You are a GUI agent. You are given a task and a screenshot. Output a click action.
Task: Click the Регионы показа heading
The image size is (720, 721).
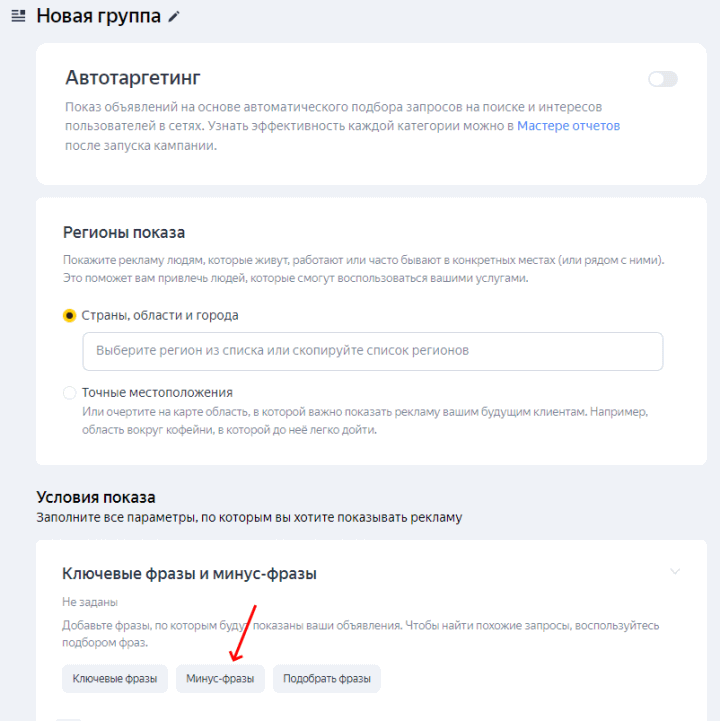(124, 233)
